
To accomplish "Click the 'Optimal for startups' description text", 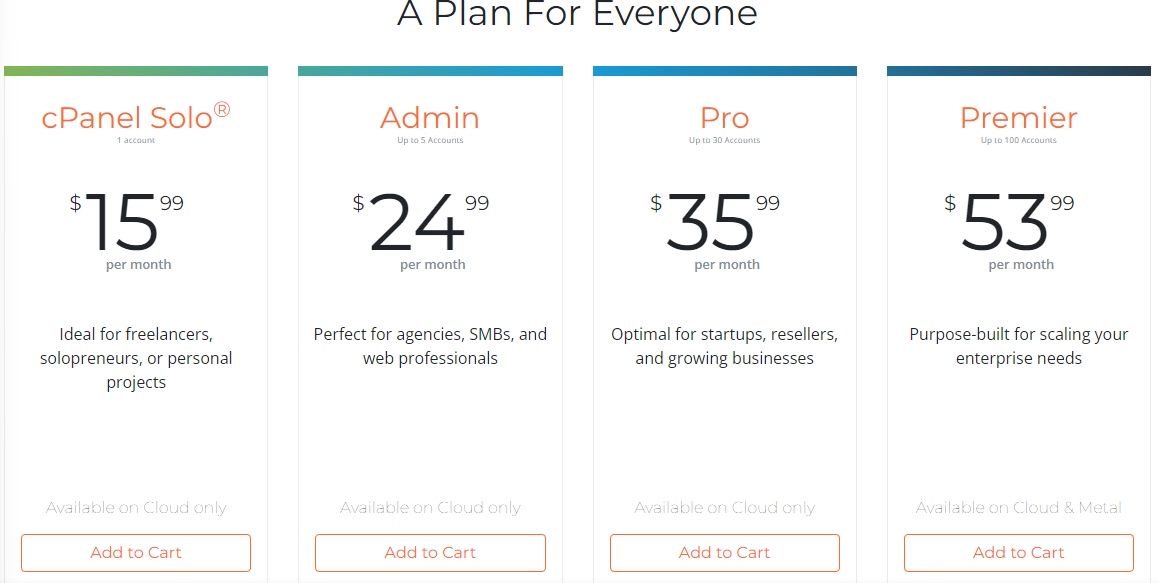I will click(724, 346).
